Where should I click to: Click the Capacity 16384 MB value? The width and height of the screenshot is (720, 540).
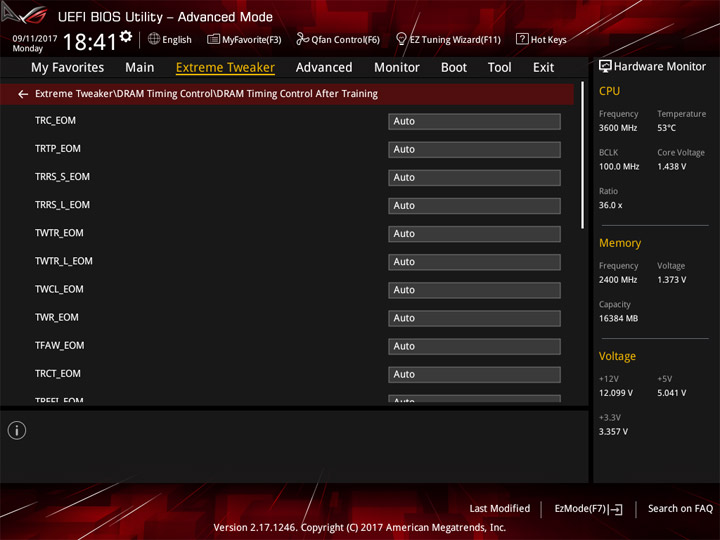618,318
